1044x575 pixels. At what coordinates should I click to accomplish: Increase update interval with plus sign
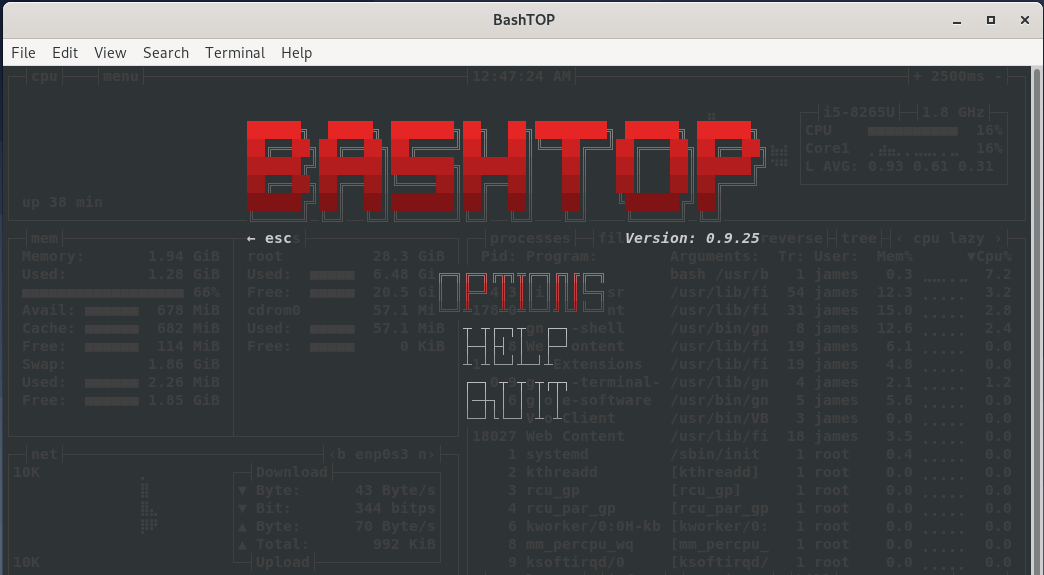[917, 77]
